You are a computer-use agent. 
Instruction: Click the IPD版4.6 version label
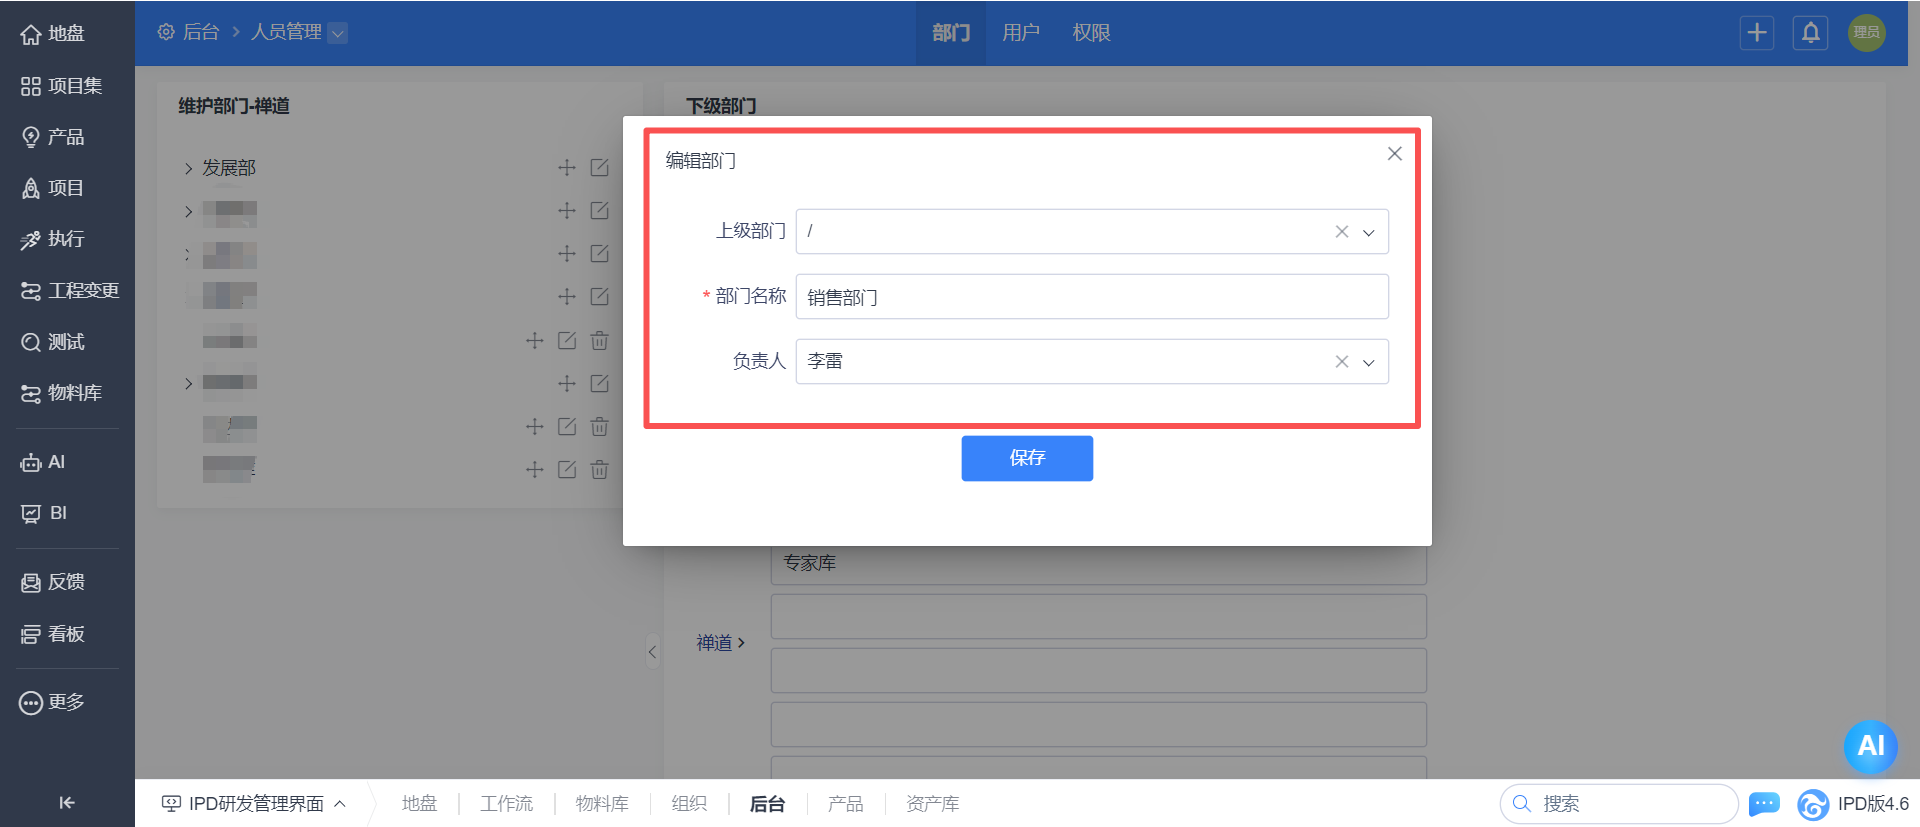point(1873,804)
